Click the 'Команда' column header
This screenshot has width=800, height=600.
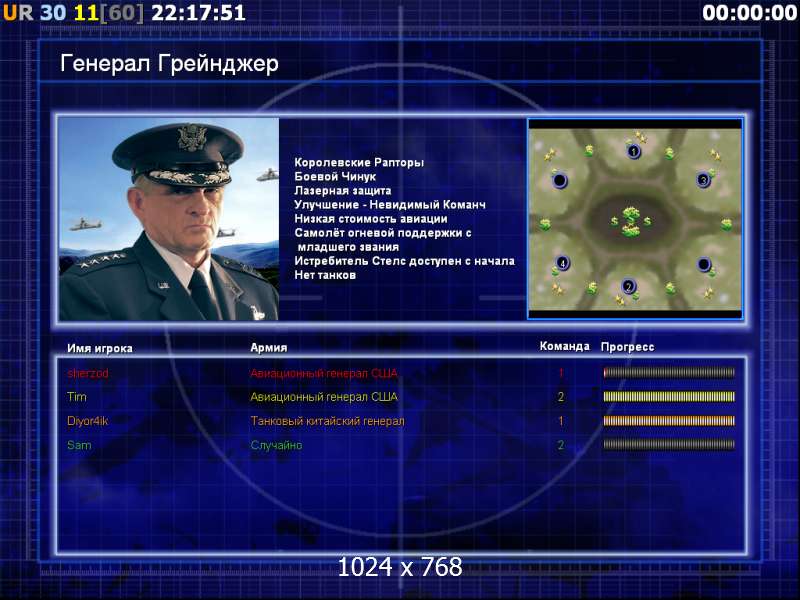(564, 346)
